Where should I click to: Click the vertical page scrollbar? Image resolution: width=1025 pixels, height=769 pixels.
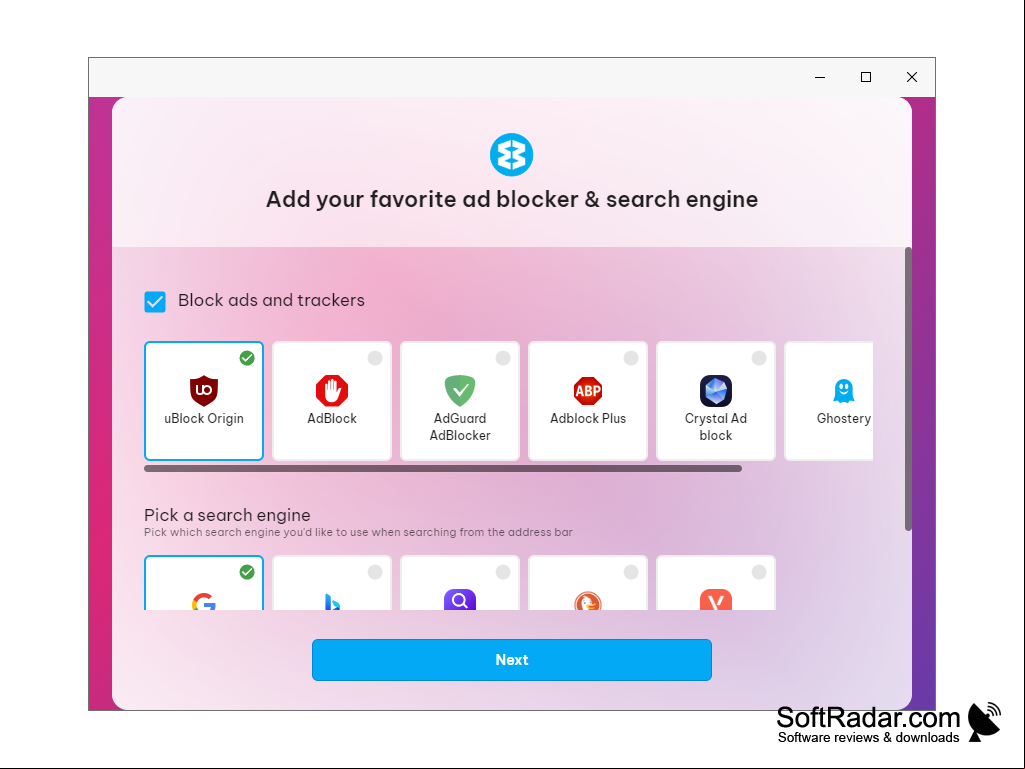pos(908,389)
